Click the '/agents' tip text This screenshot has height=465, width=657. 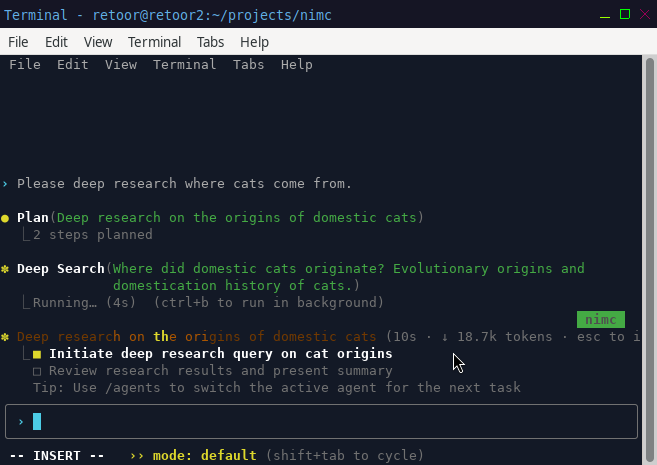tap(132, 388)
